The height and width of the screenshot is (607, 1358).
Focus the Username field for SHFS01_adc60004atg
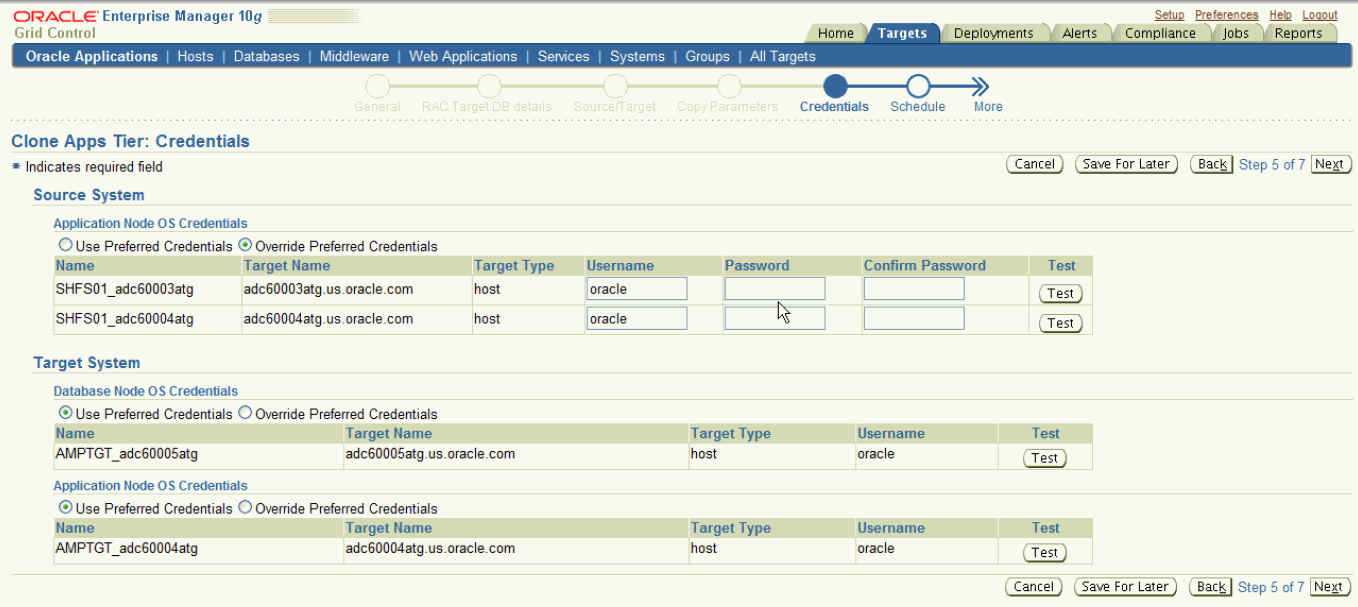637,319
